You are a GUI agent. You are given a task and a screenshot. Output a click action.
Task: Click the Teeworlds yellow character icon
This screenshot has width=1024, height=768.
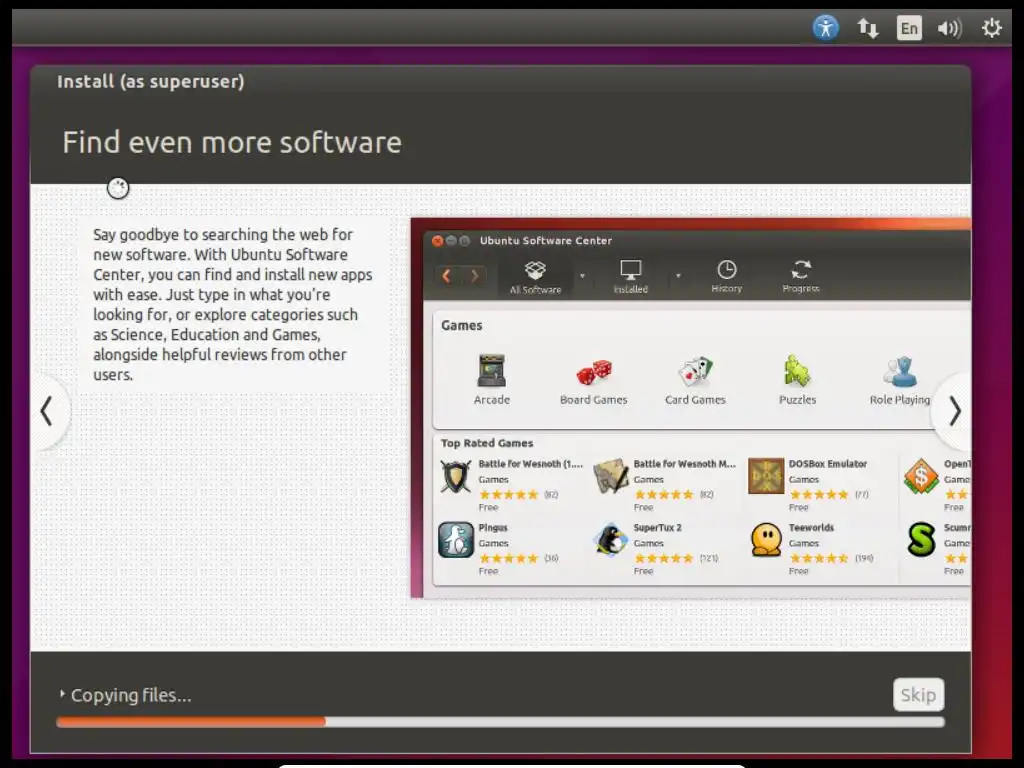point(766,540)
